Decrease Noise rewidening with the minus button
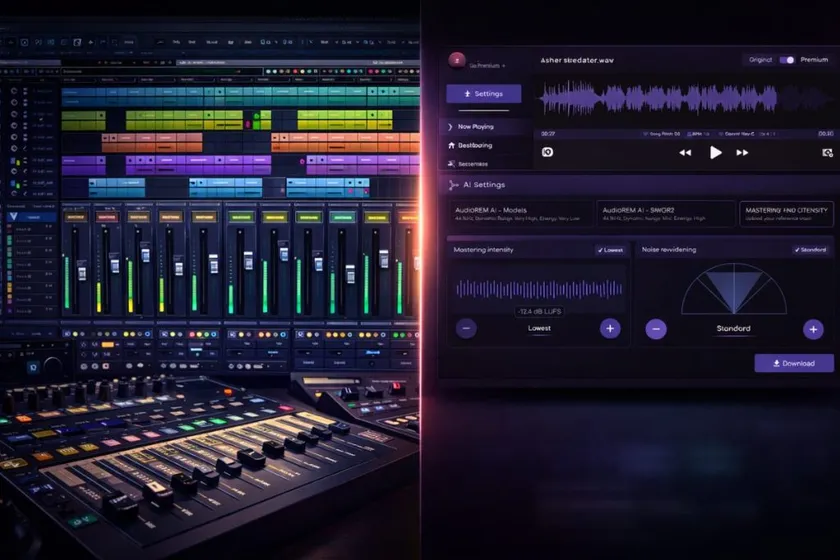This screenshot has height=560, width=840. pos(656,329)
